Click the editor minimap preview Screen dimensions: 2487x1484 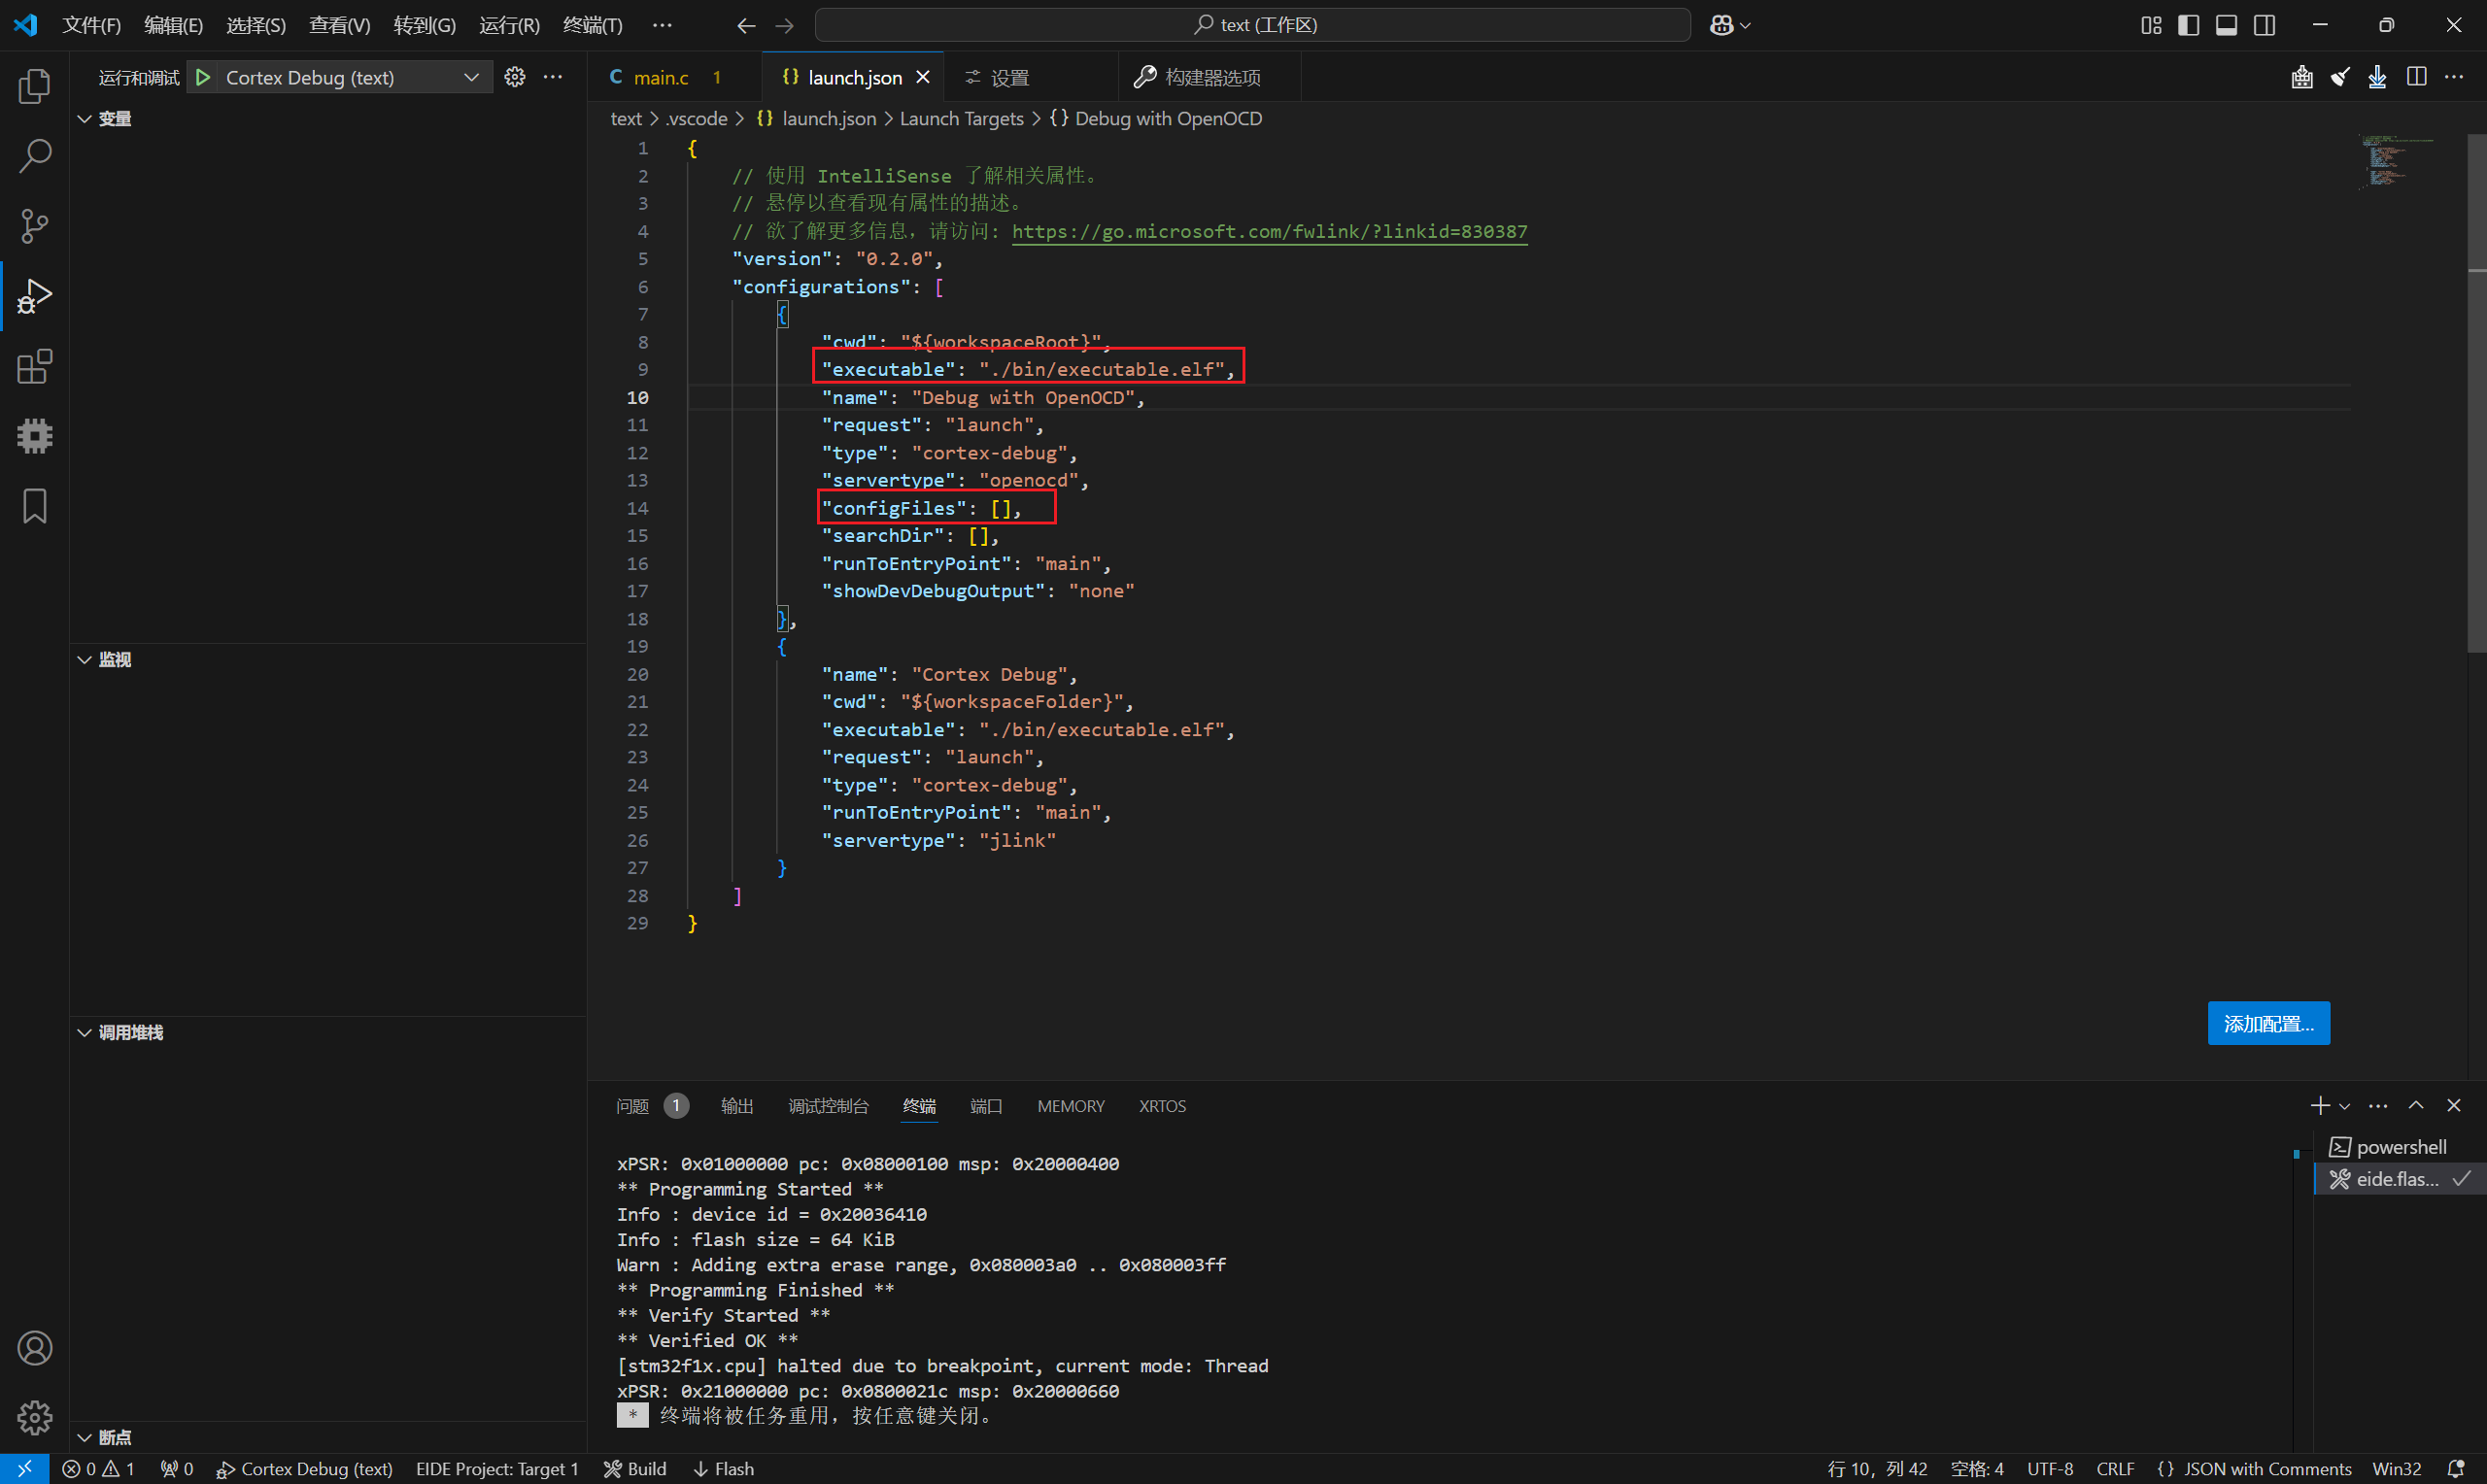[2395, 163]
